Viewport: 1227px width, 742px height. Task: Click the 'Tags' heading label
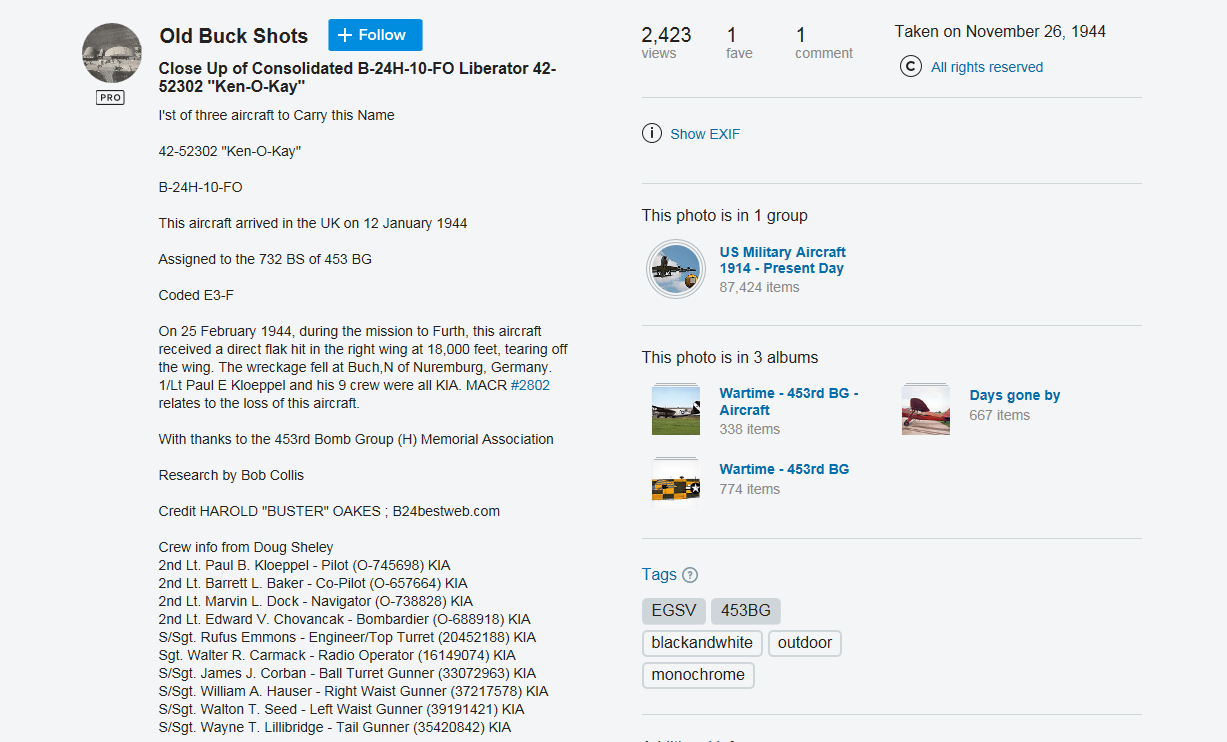[x=659, y=574]
